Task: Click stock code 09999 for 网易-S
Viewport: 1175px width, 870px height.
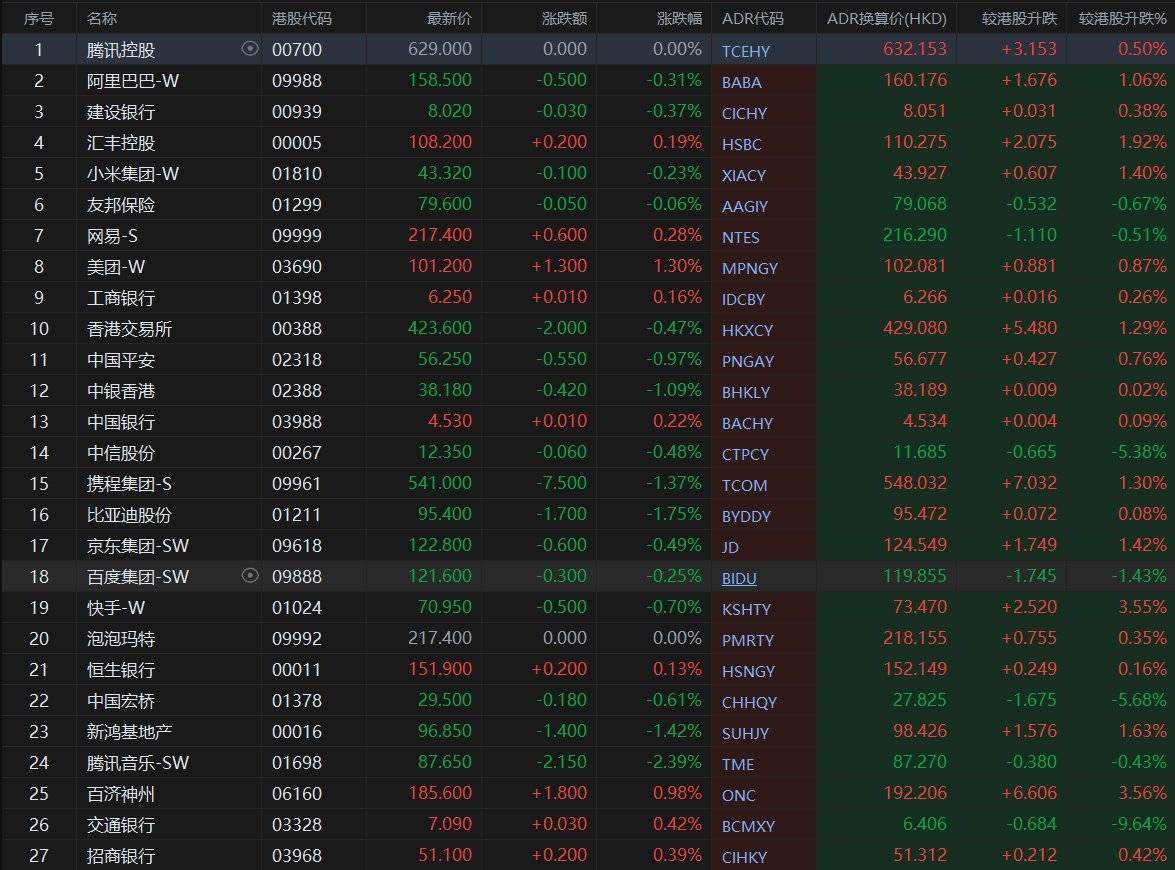Action: [297, 236]
